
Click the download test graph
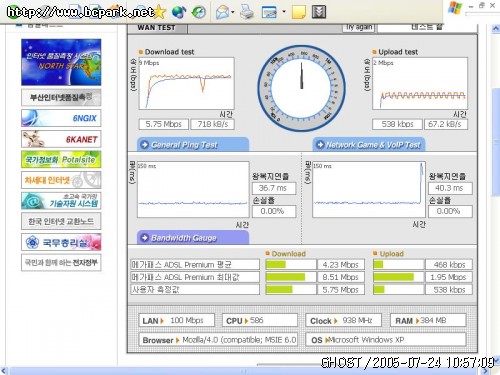[186, 83]
